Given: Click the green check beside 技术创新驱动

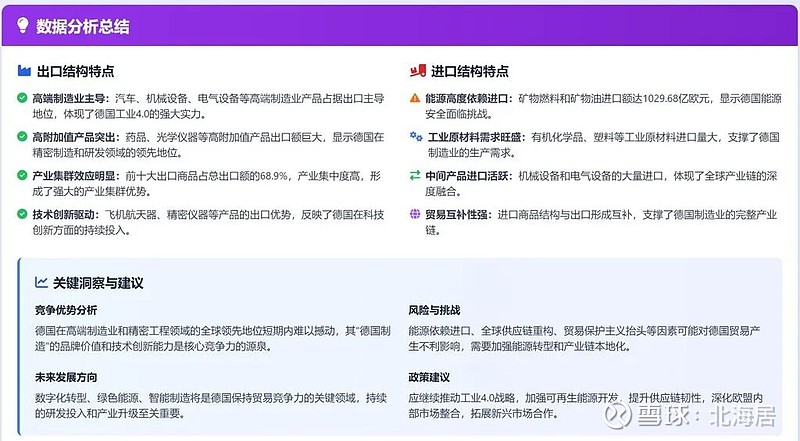Looking at the screenshot, I should click(x=22, y=214).
